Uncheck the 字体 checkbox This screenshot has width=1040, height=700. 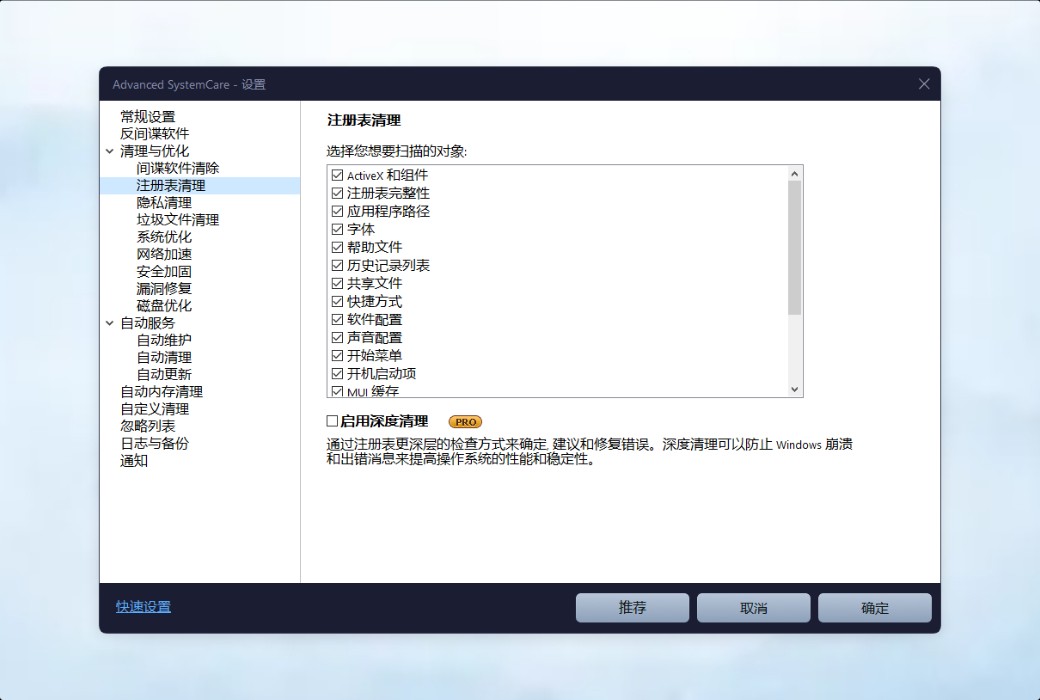click(x=337, y=230)
